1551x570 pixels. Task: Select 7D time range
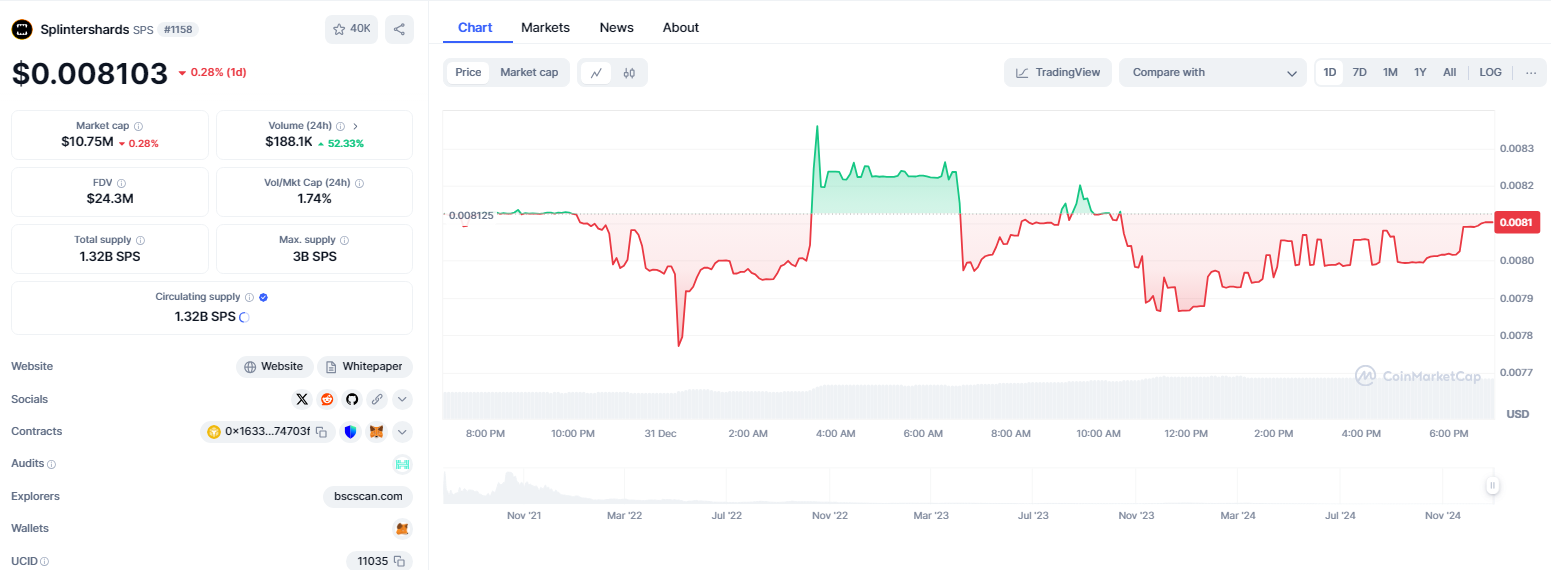[1359, 72]
